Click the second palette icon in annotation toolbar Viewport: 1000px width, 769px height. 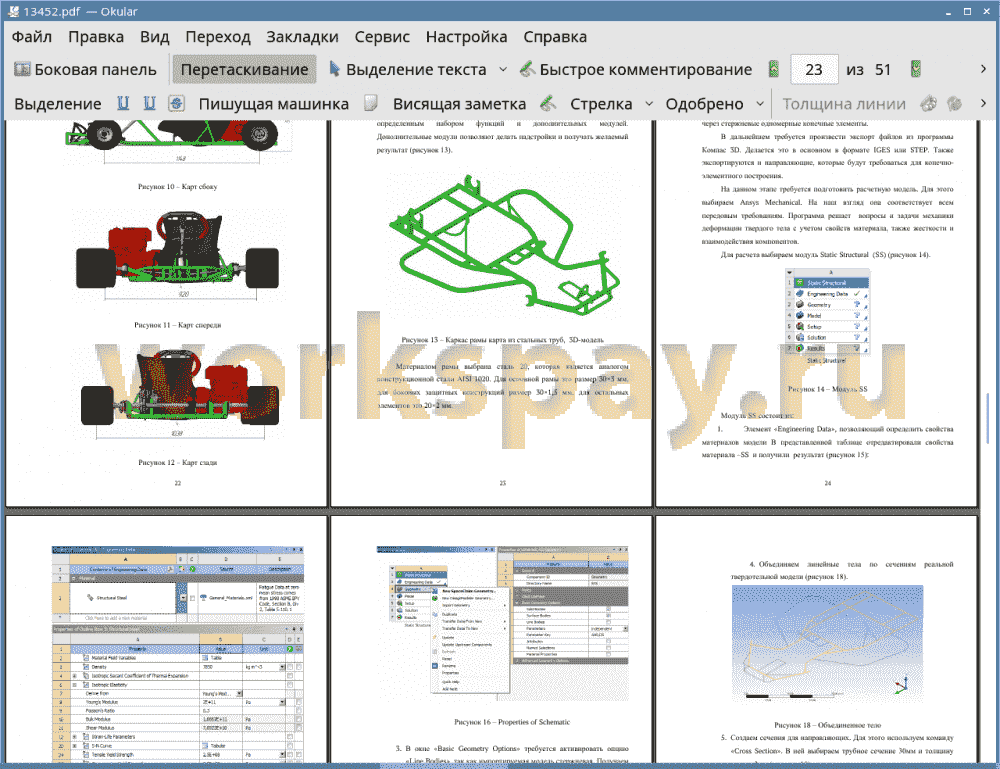[954, 103]
